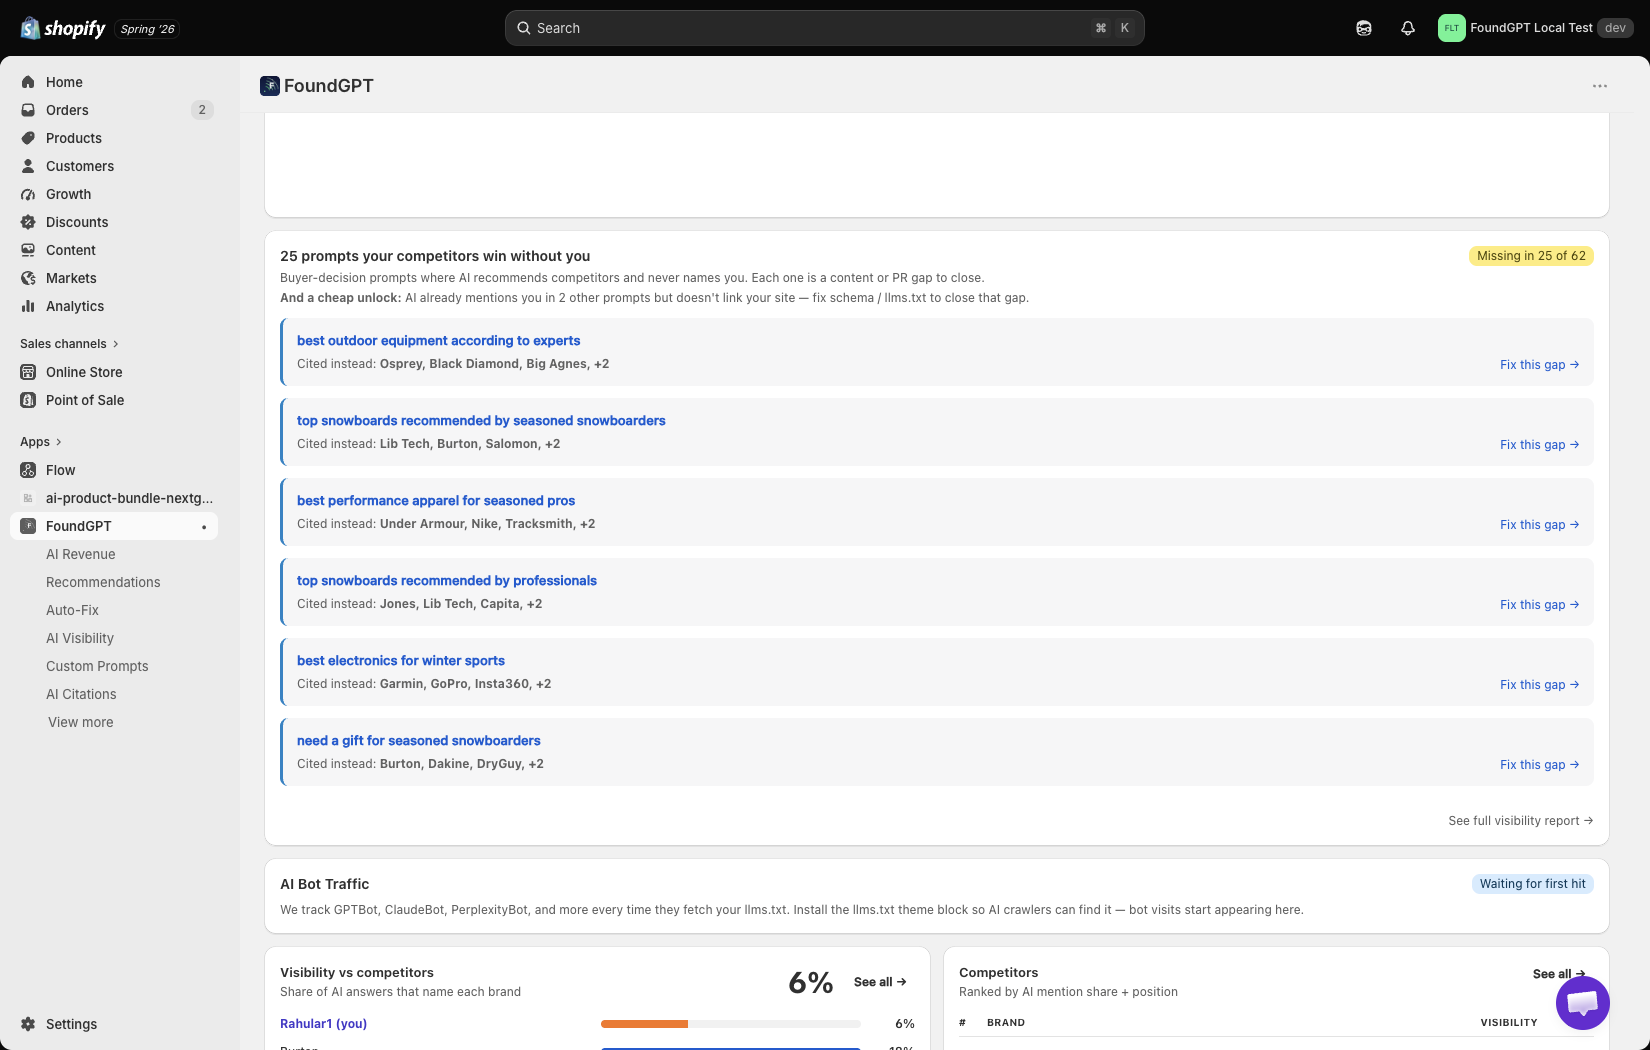Click the Point of Sale icon

tap(28, 400)
